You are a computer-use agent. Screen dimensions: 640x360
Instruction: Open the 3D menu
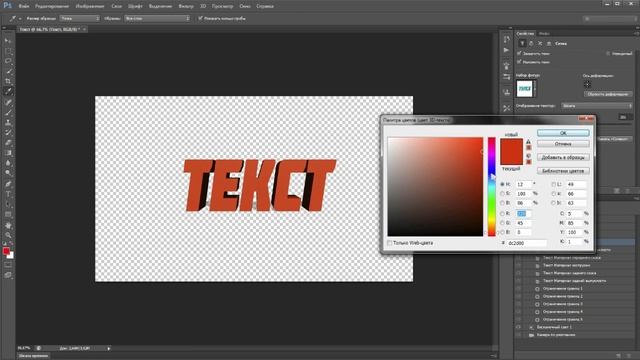pyautogui.click(x=203, y=6)
